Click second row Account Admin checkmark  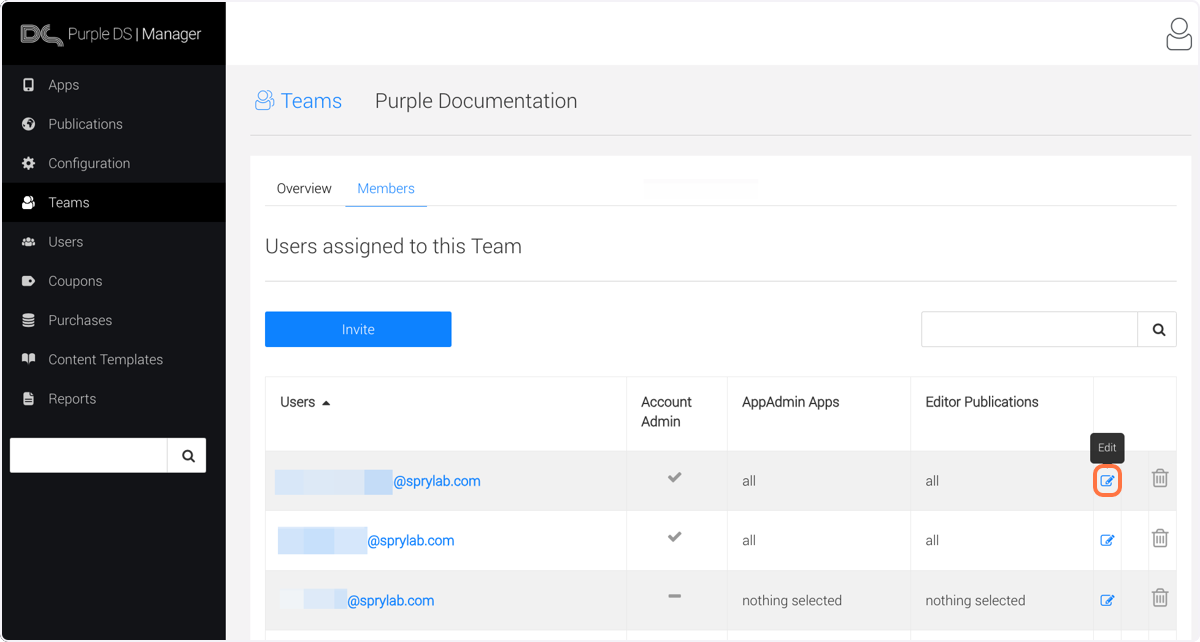point(675,537)
